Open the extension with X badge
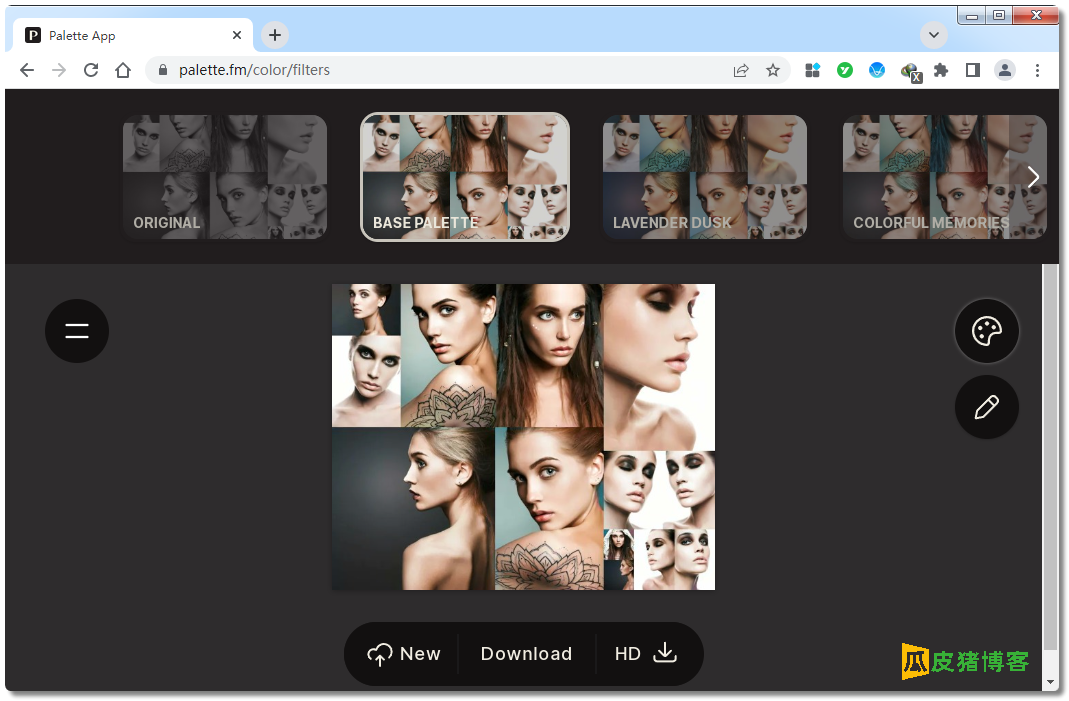The width and height of the screenshot is (1069, 701). pos(910,72)
